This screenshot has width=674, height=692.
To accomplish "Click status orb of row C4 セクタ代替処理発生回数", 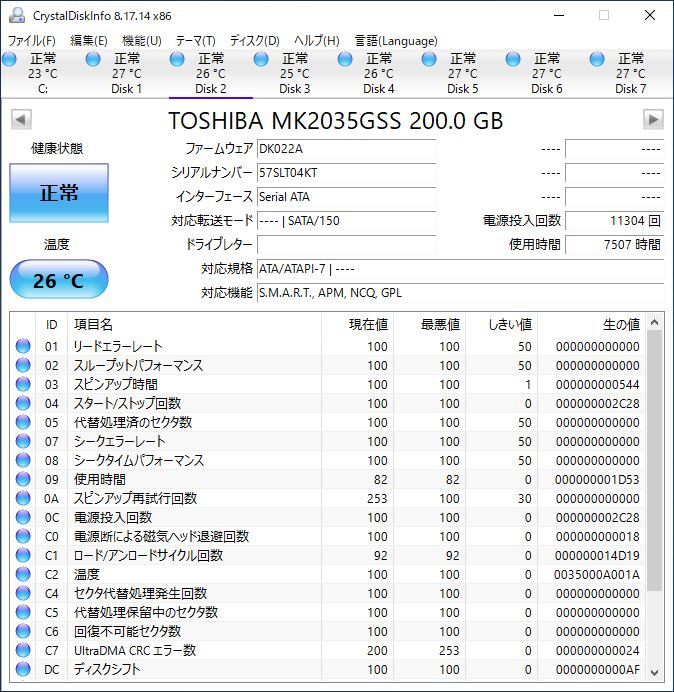I will (x=23, y=593).
